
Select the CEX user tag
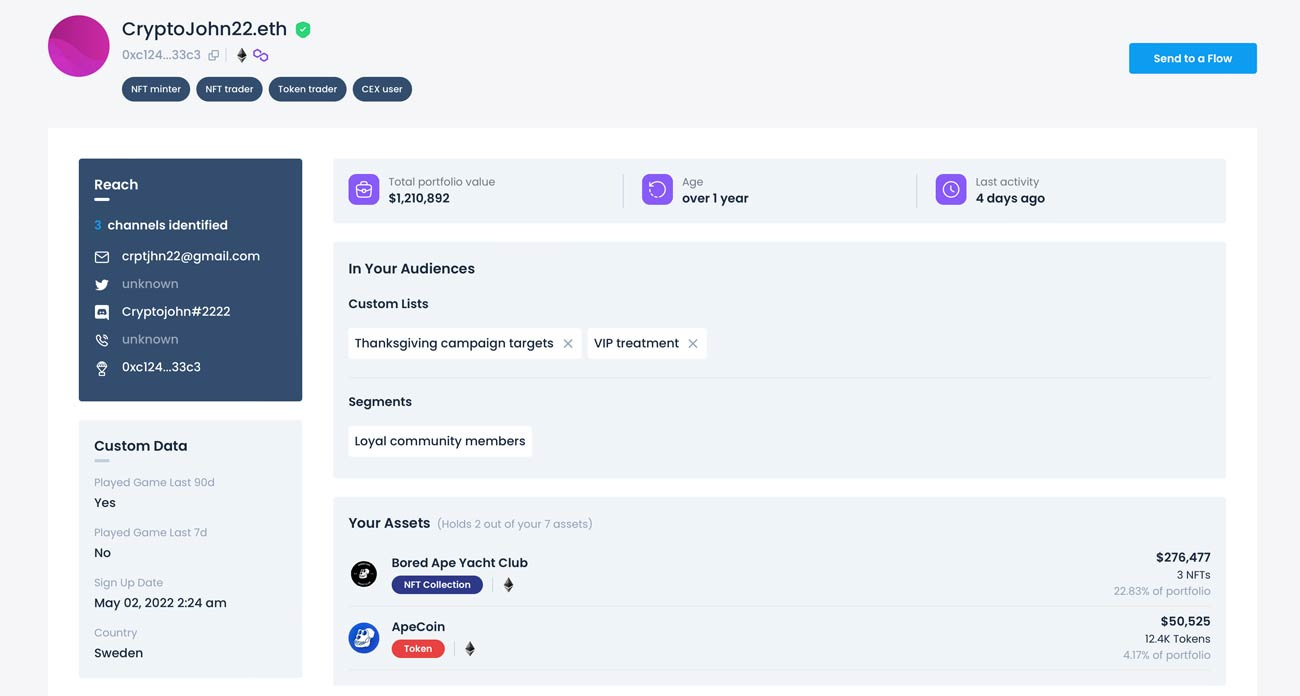[x=382, y=89]
